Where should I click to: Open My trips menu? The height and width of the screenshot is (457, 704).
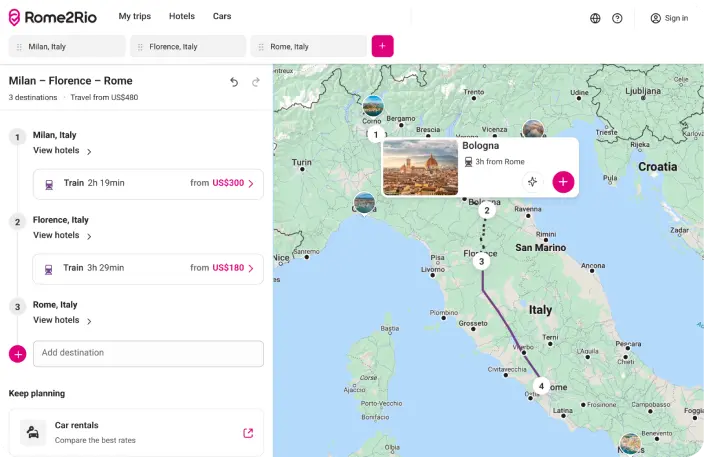(135, 16)
